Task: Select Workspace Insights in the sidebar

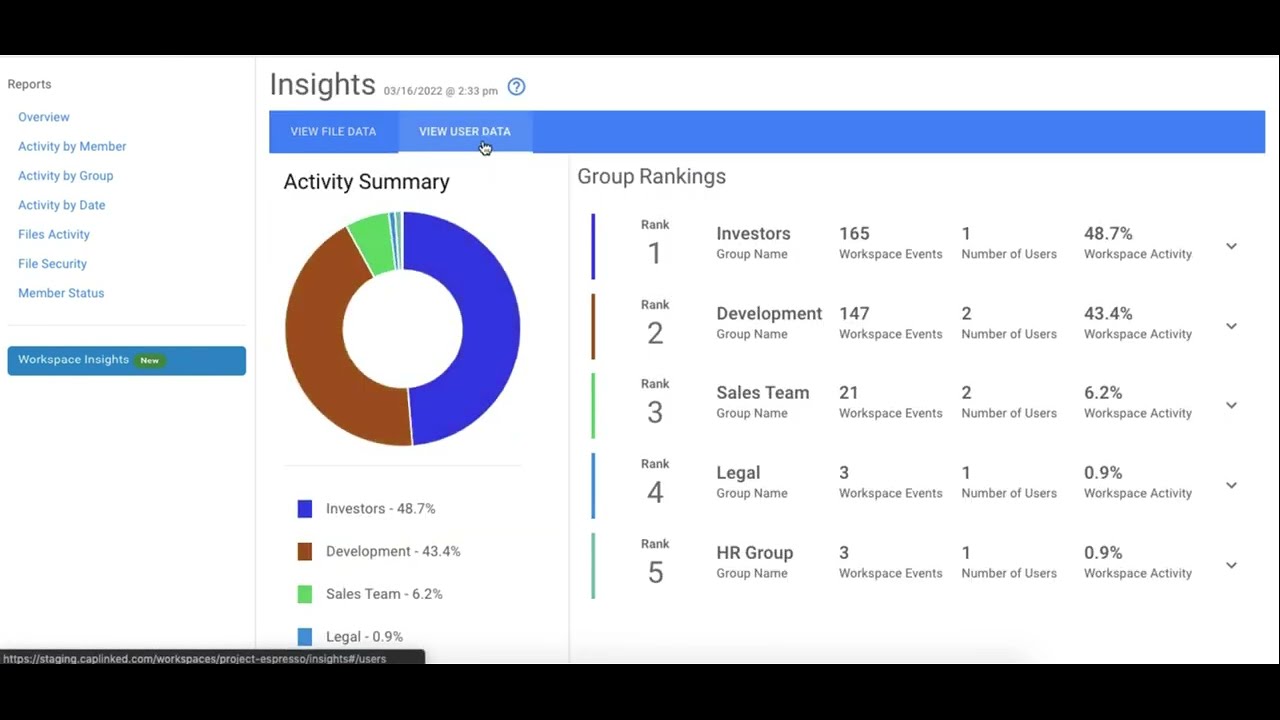Action: pos(127,361)
